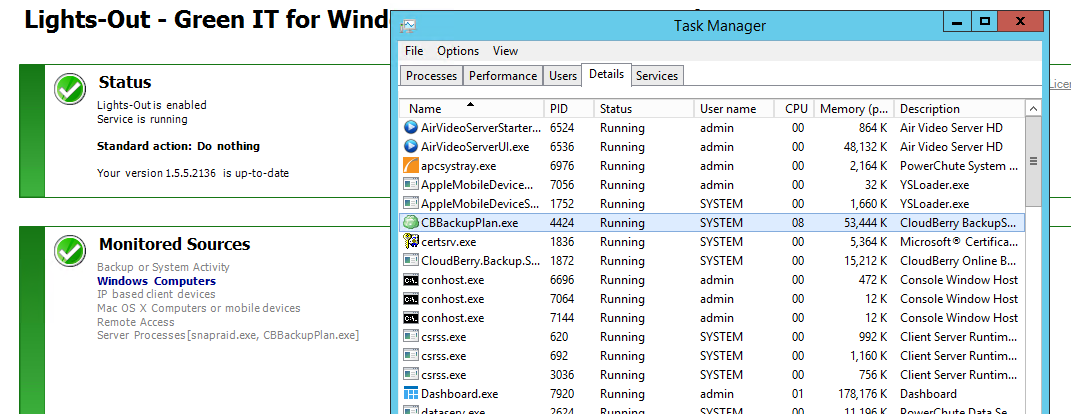Click PID 6976 cell
Image resolution: width=1071 pixels, height=414 pixels.
(x=562, y=165)
